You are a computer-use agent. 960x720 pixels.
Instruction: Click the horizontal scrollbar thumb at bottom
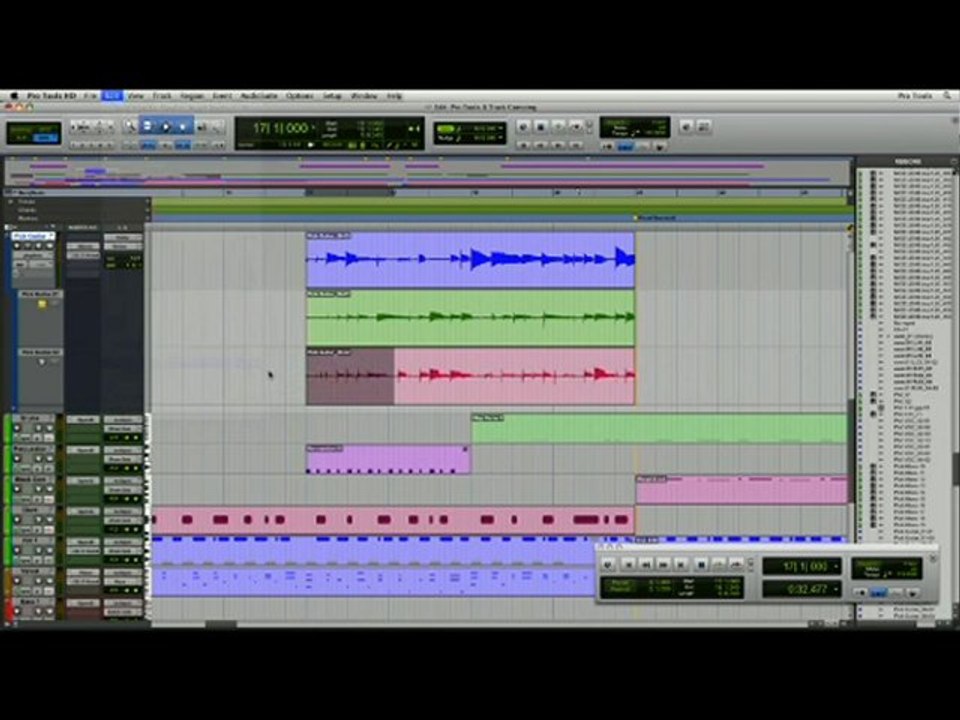221,624
